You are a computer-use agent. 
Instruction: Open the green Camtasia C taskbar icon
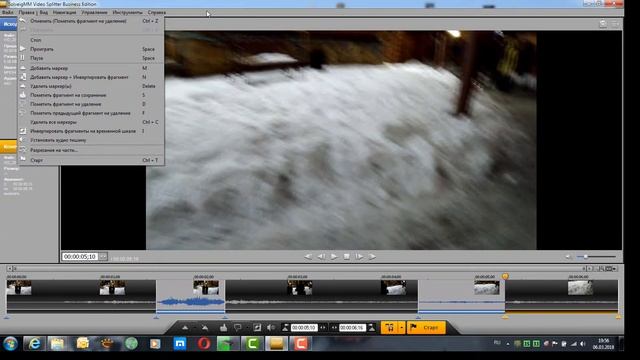(x=252, y=344)
